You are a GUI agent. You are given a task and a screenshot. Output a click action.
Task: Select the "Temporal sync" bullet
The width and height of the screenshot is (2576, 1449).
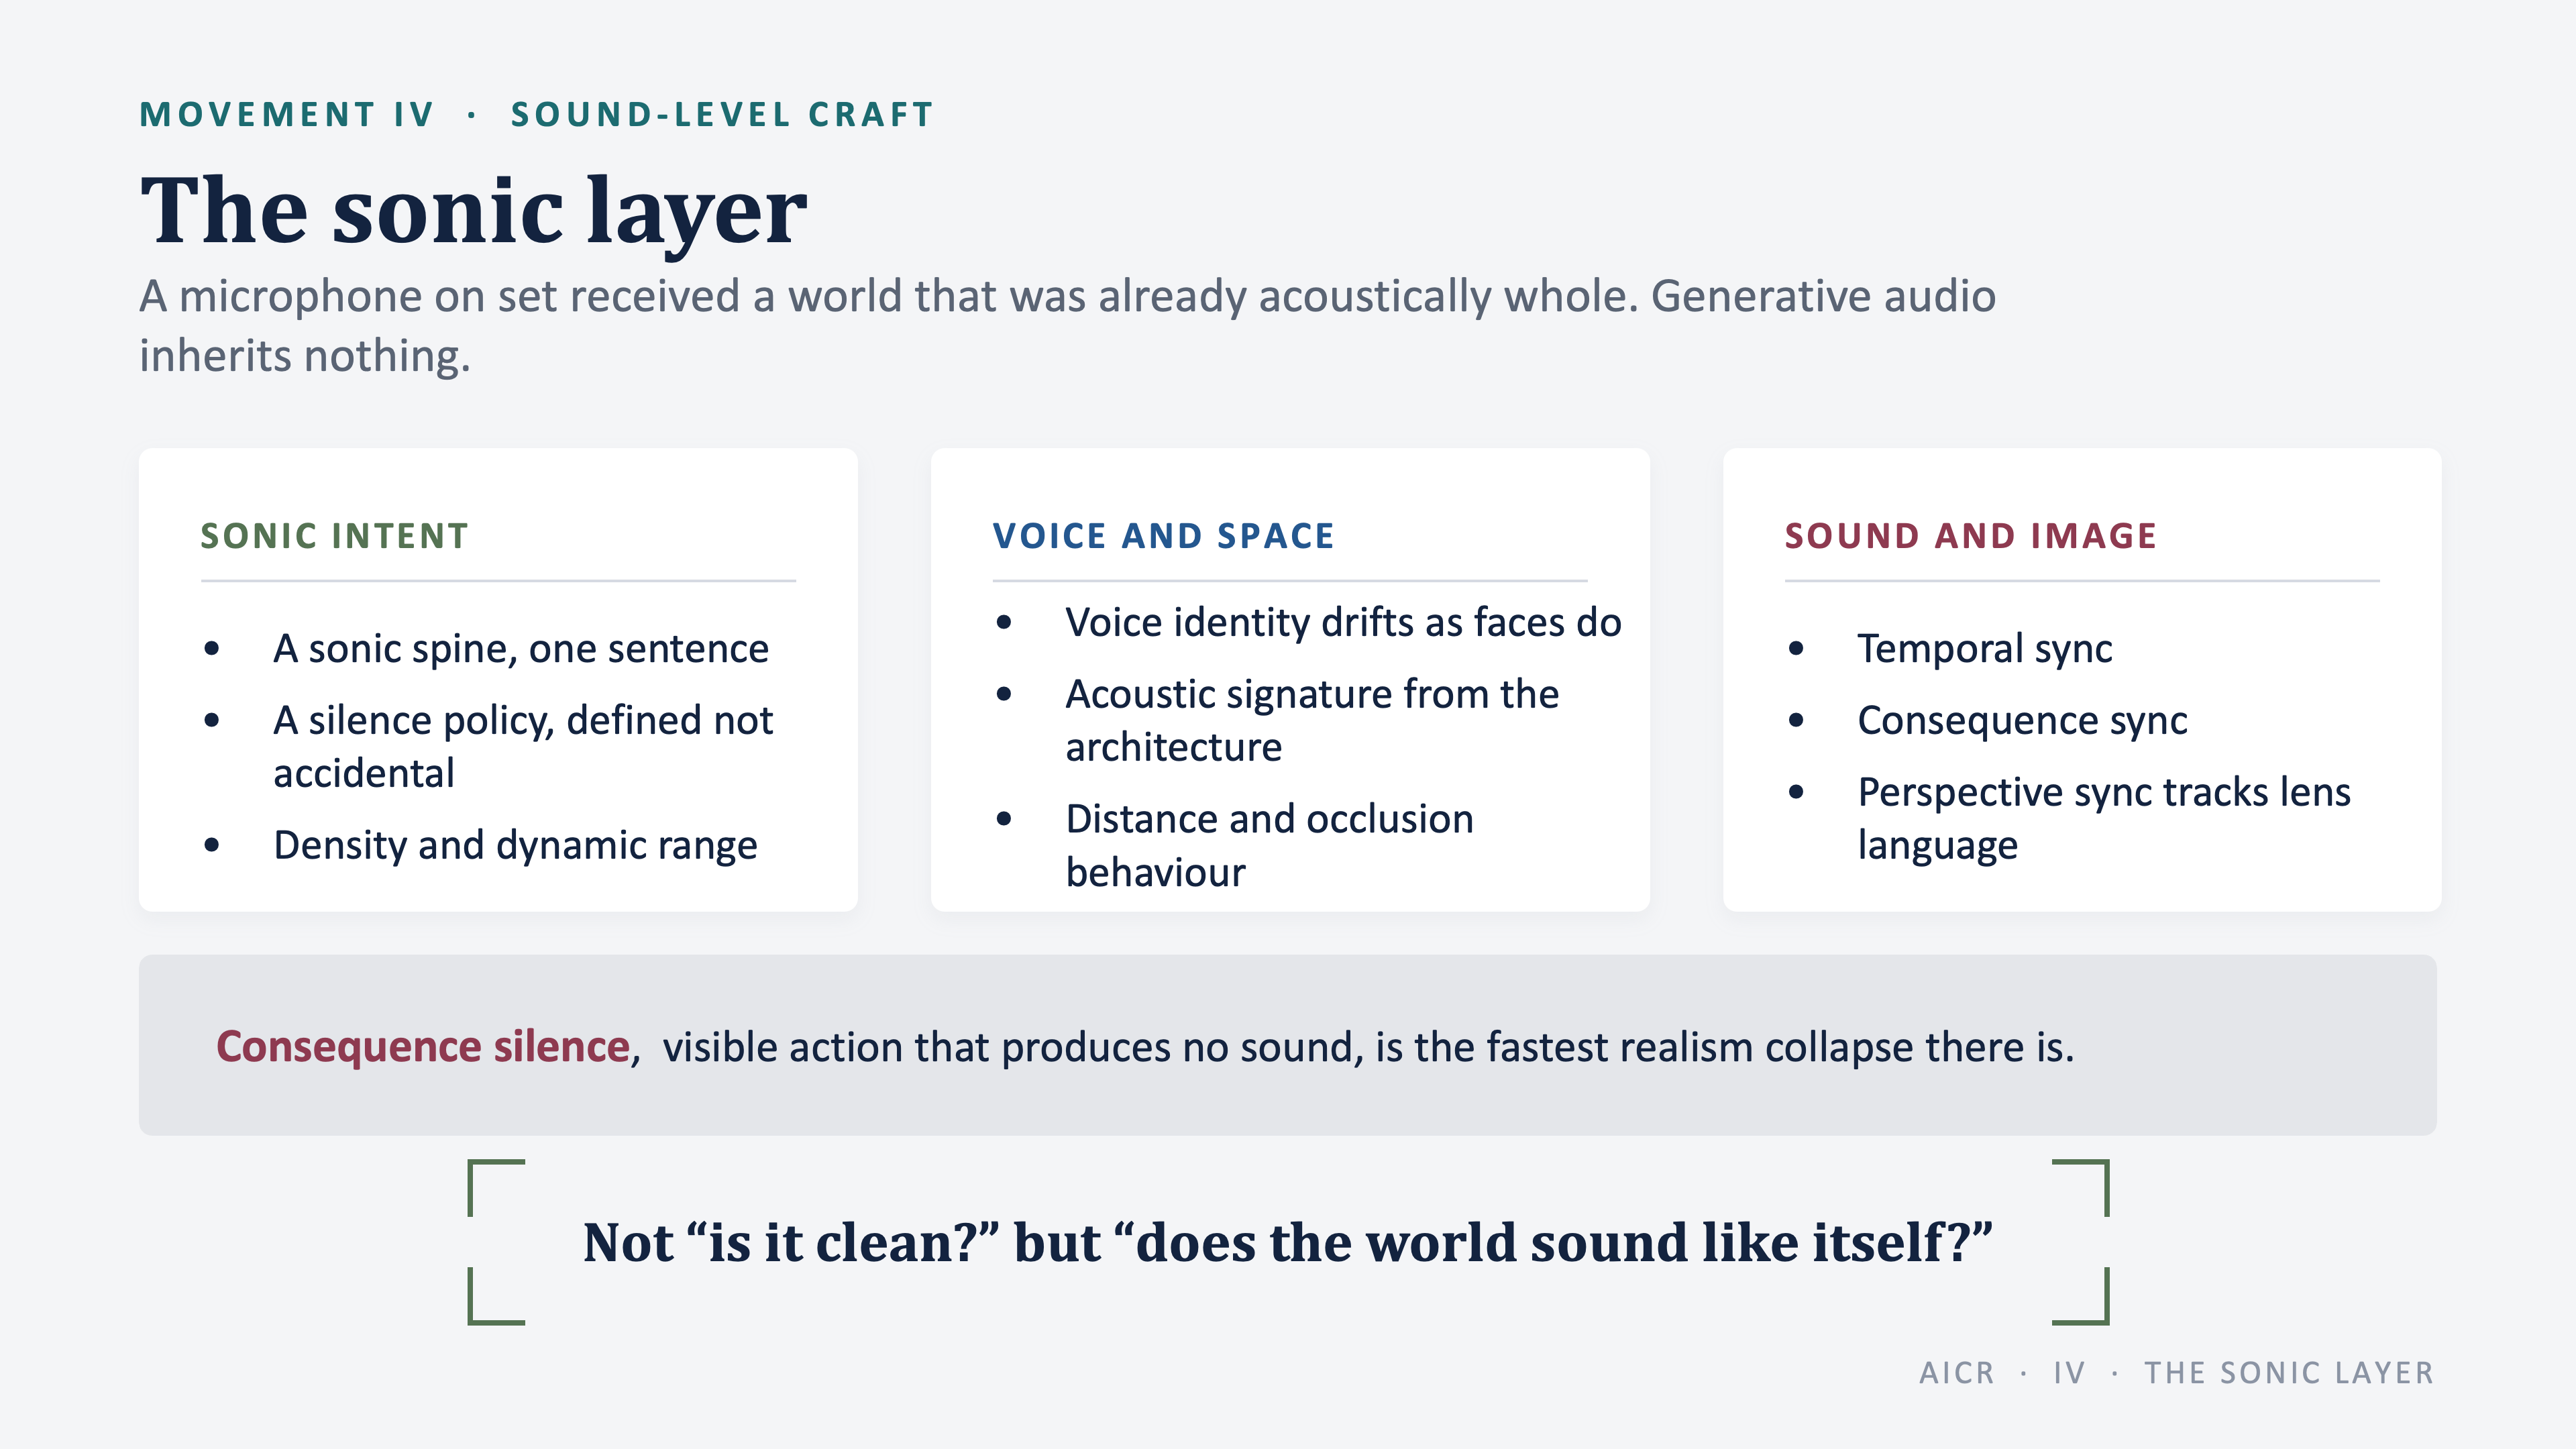click(1984, 649)
